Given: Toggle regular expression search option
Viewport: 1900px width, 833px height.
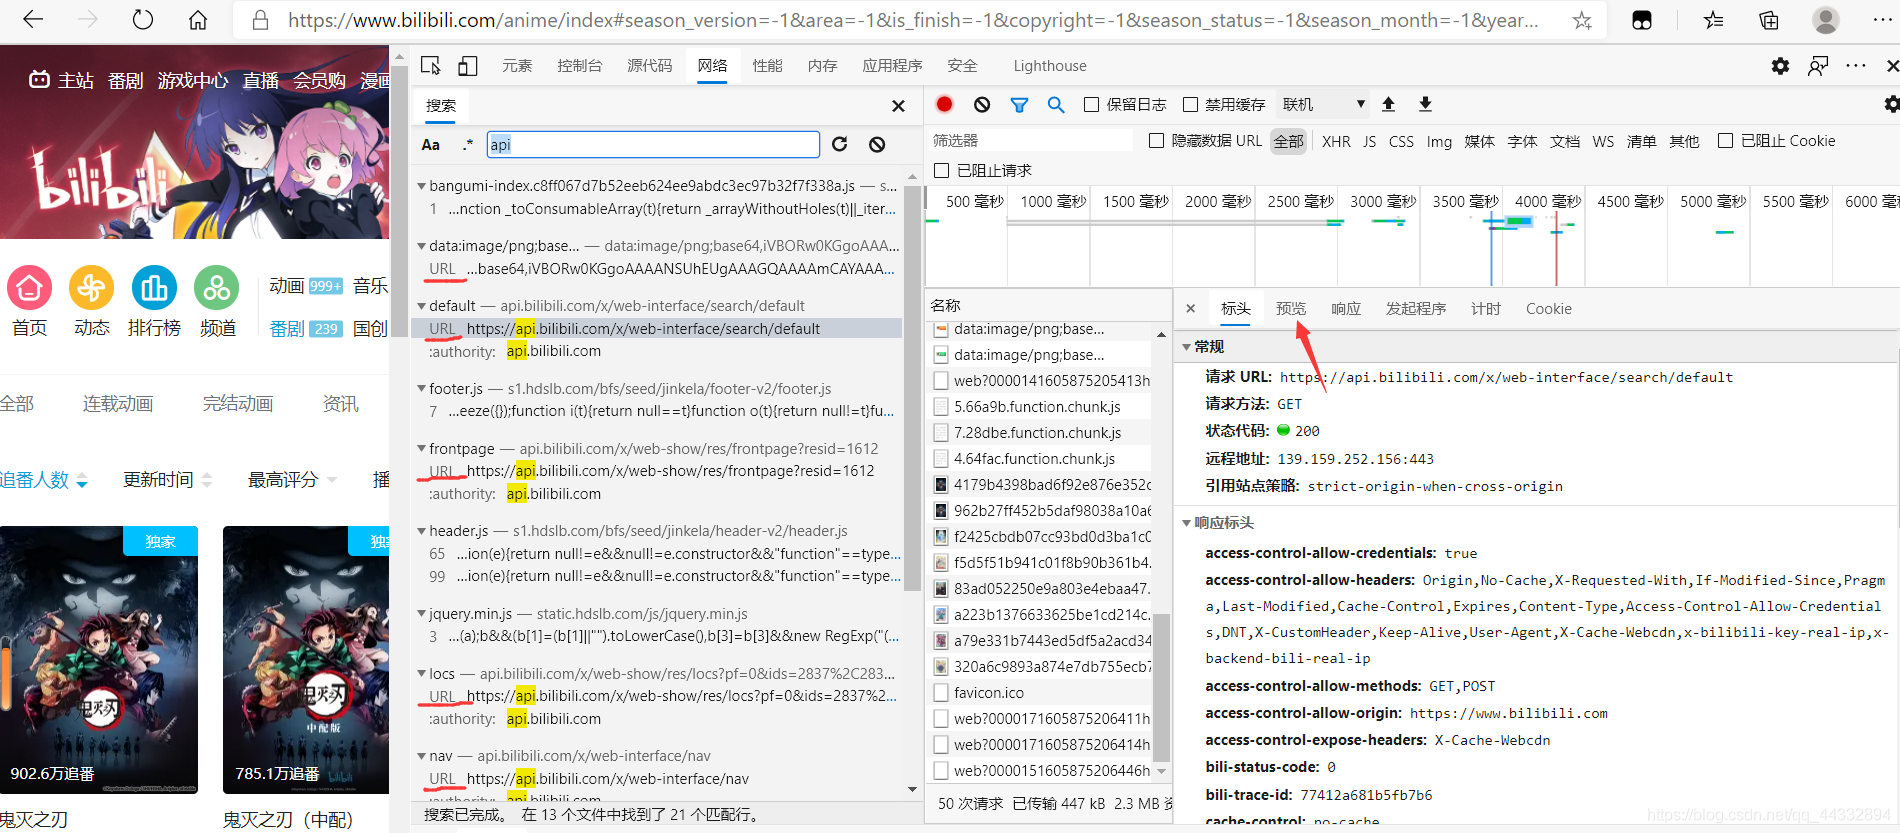Looking at the screenshot, I should (x=467, y=144).
